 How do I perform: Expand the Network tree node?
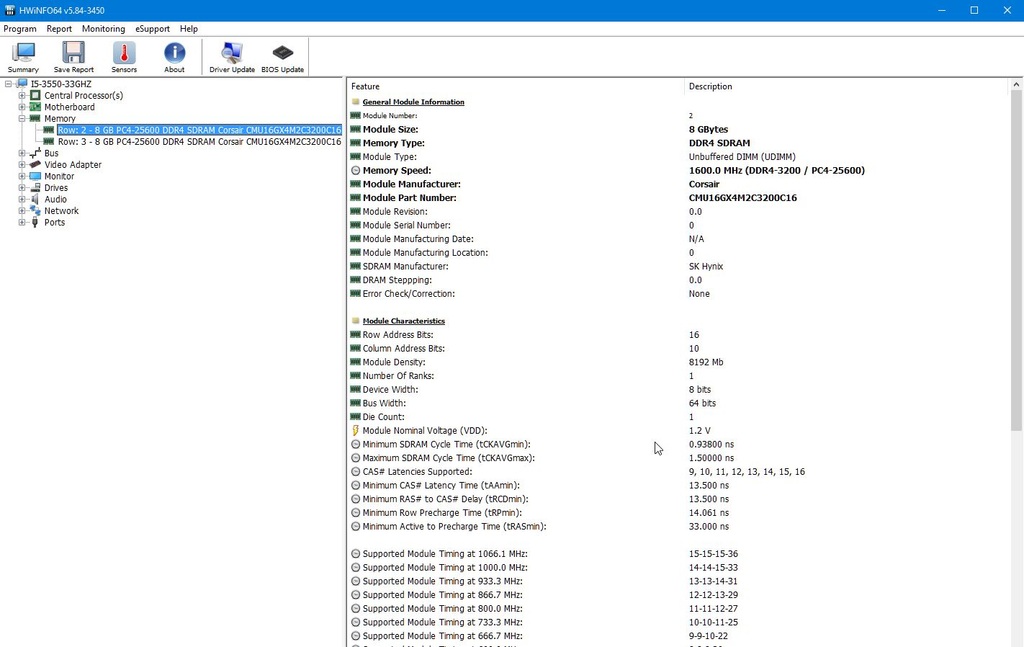(22, 210)
